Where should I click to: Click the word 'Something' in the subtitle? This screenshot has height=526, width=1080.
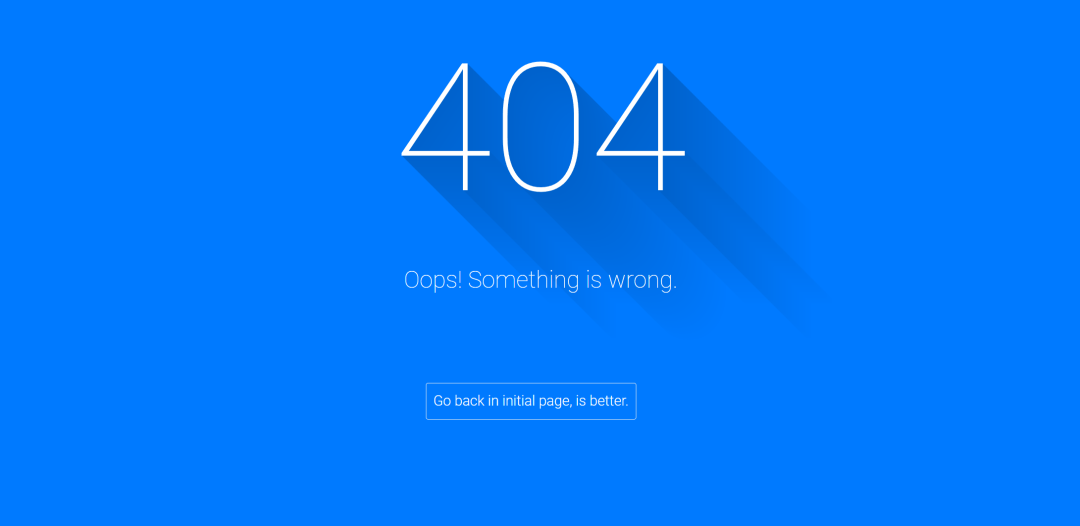tap(523, 280)
